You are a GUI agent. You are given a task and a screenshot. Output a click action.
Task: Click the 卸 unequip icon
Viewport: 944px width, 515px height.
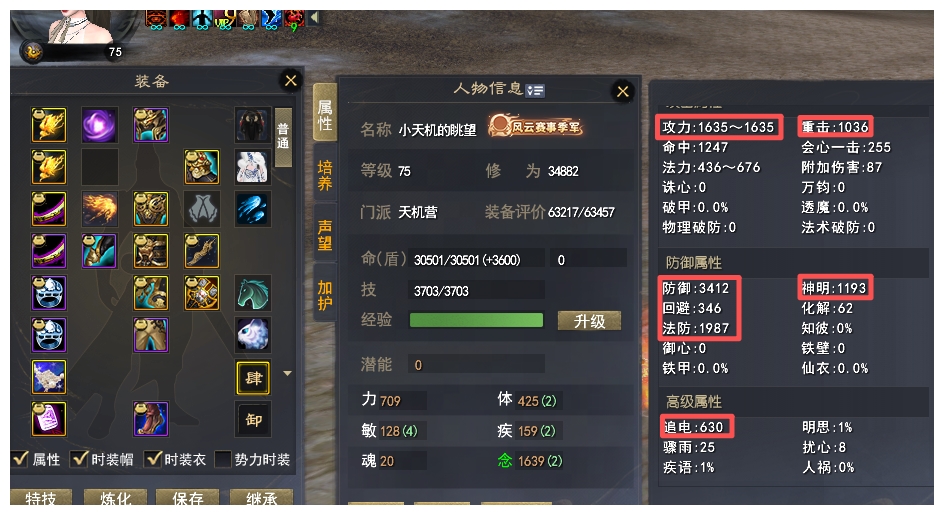253,419
